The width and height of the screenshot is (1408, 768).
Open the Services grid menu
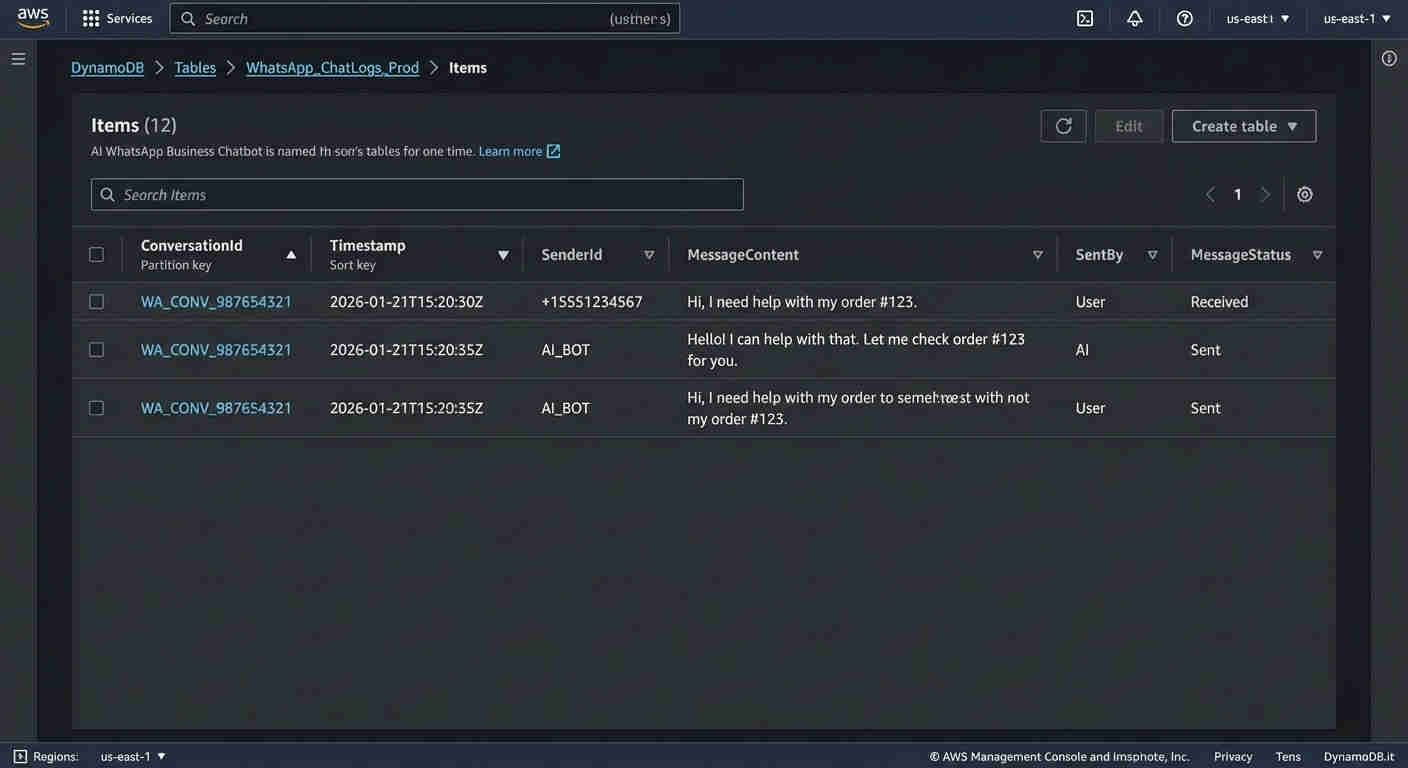click(91, 18)
